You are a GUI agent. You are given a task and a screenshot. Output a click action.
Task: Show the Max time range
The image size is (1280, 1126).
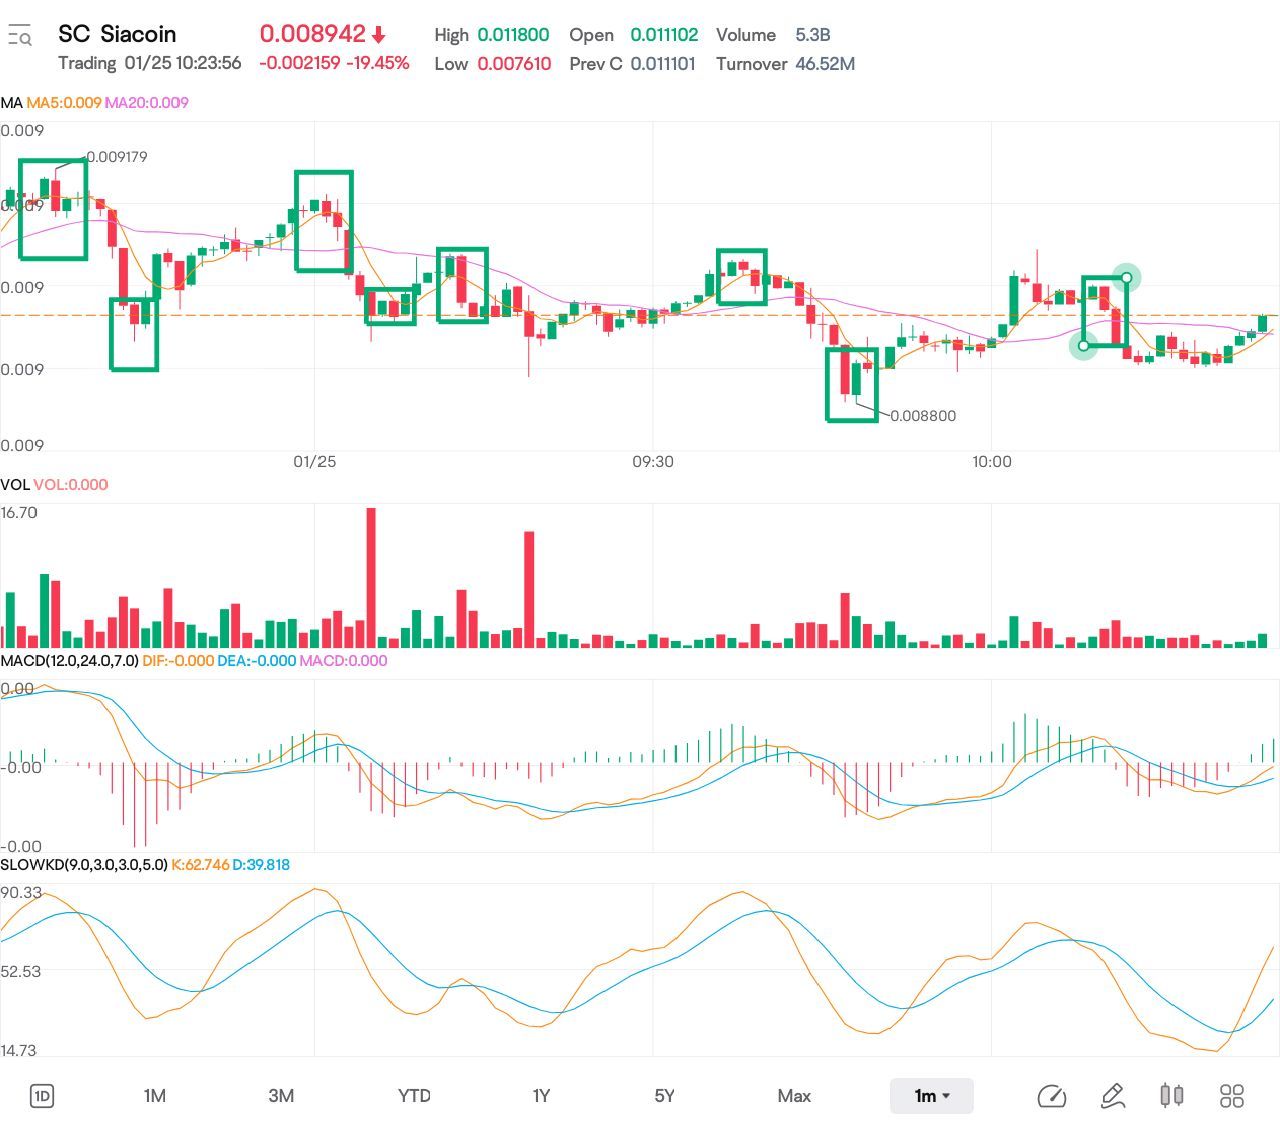pyautogui.click(x=794, y=1096)
